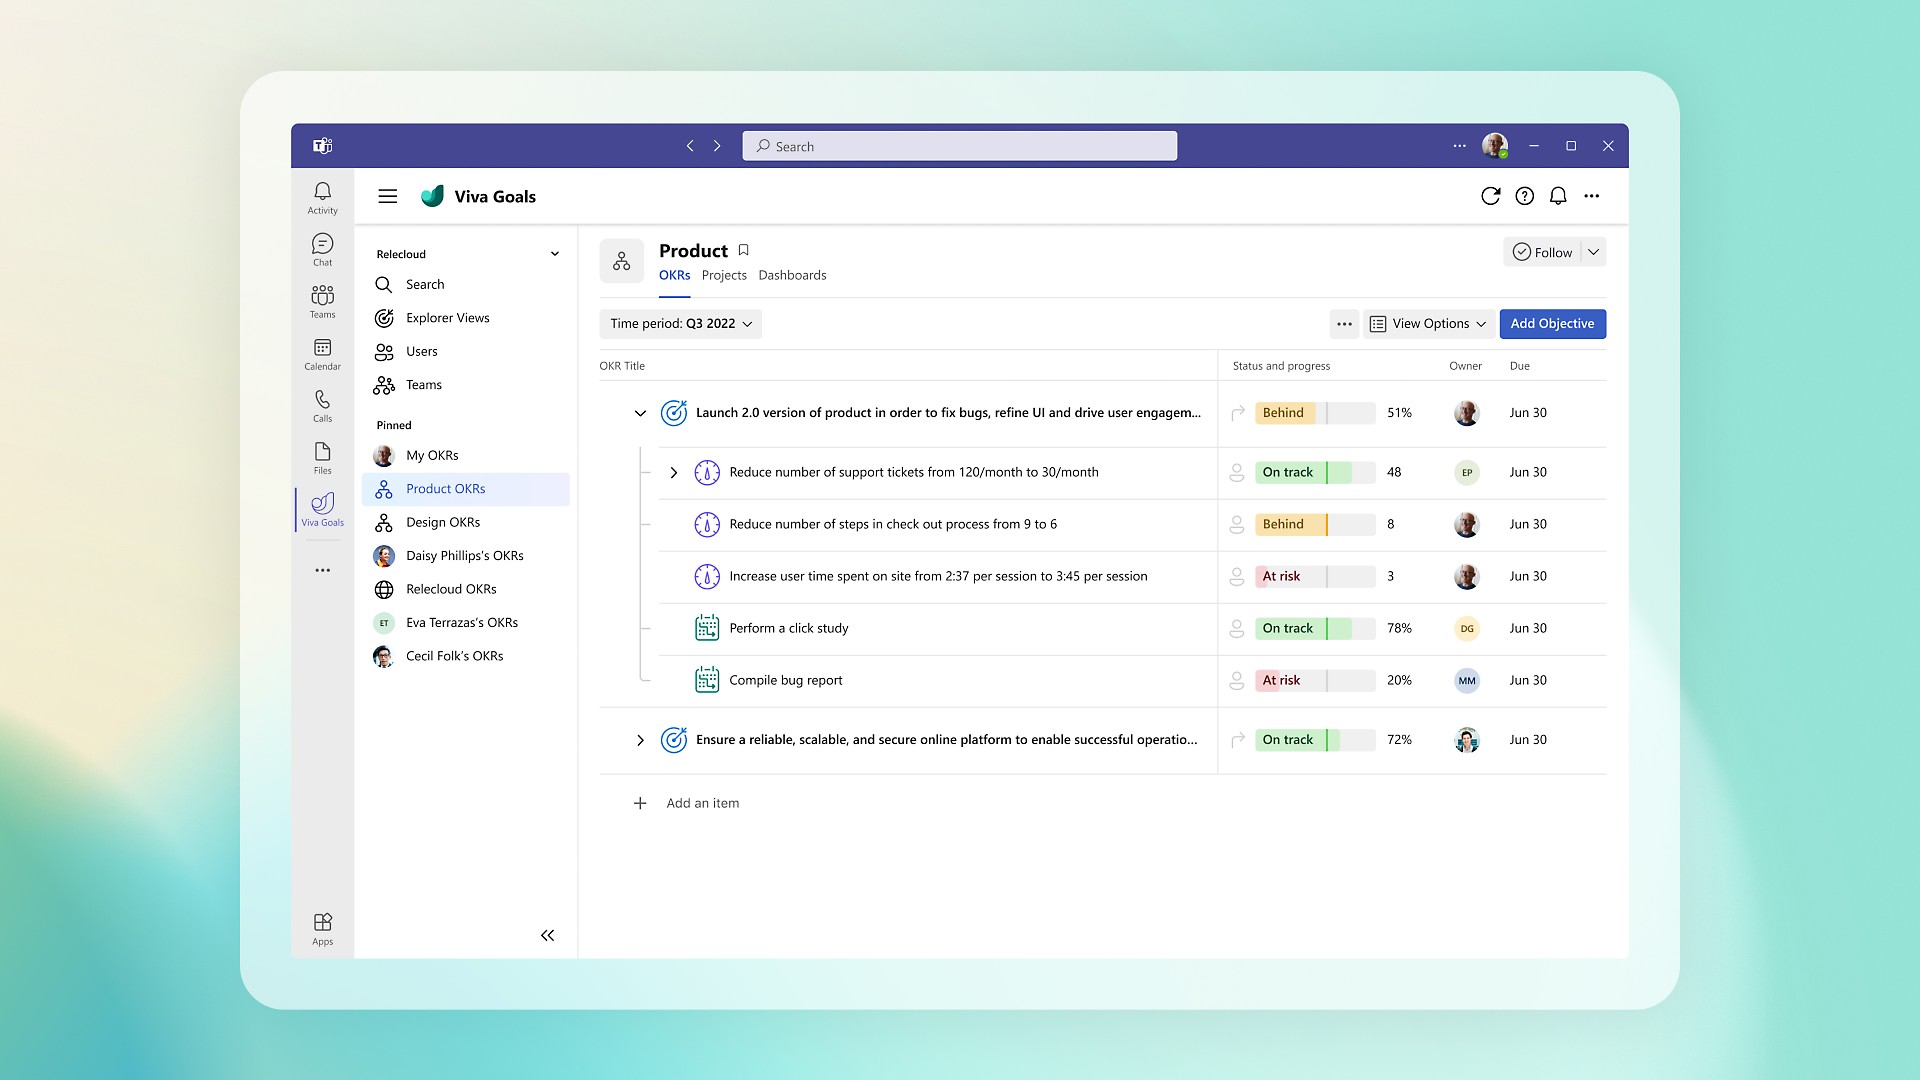
Task: Open the Time period Q3 2022 dropdown
Action: click(679, 323)
